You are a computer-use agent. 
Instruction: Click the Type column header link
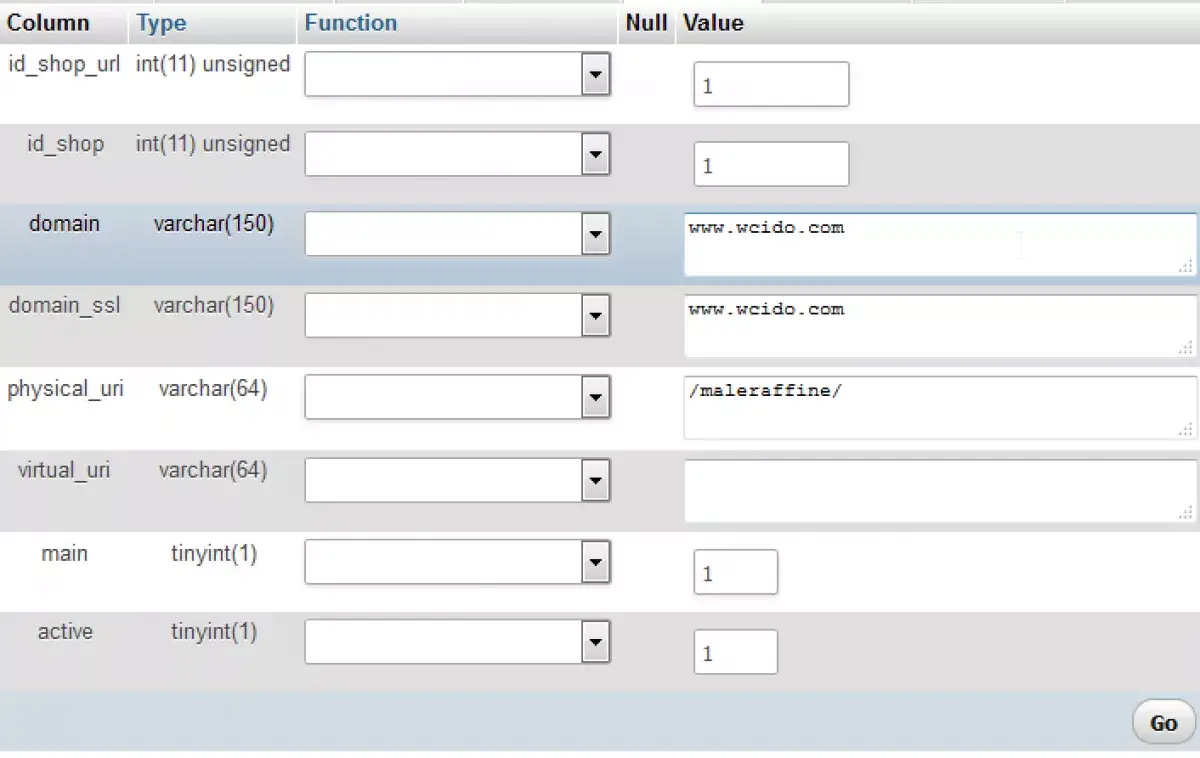click(x=162, y=23)
